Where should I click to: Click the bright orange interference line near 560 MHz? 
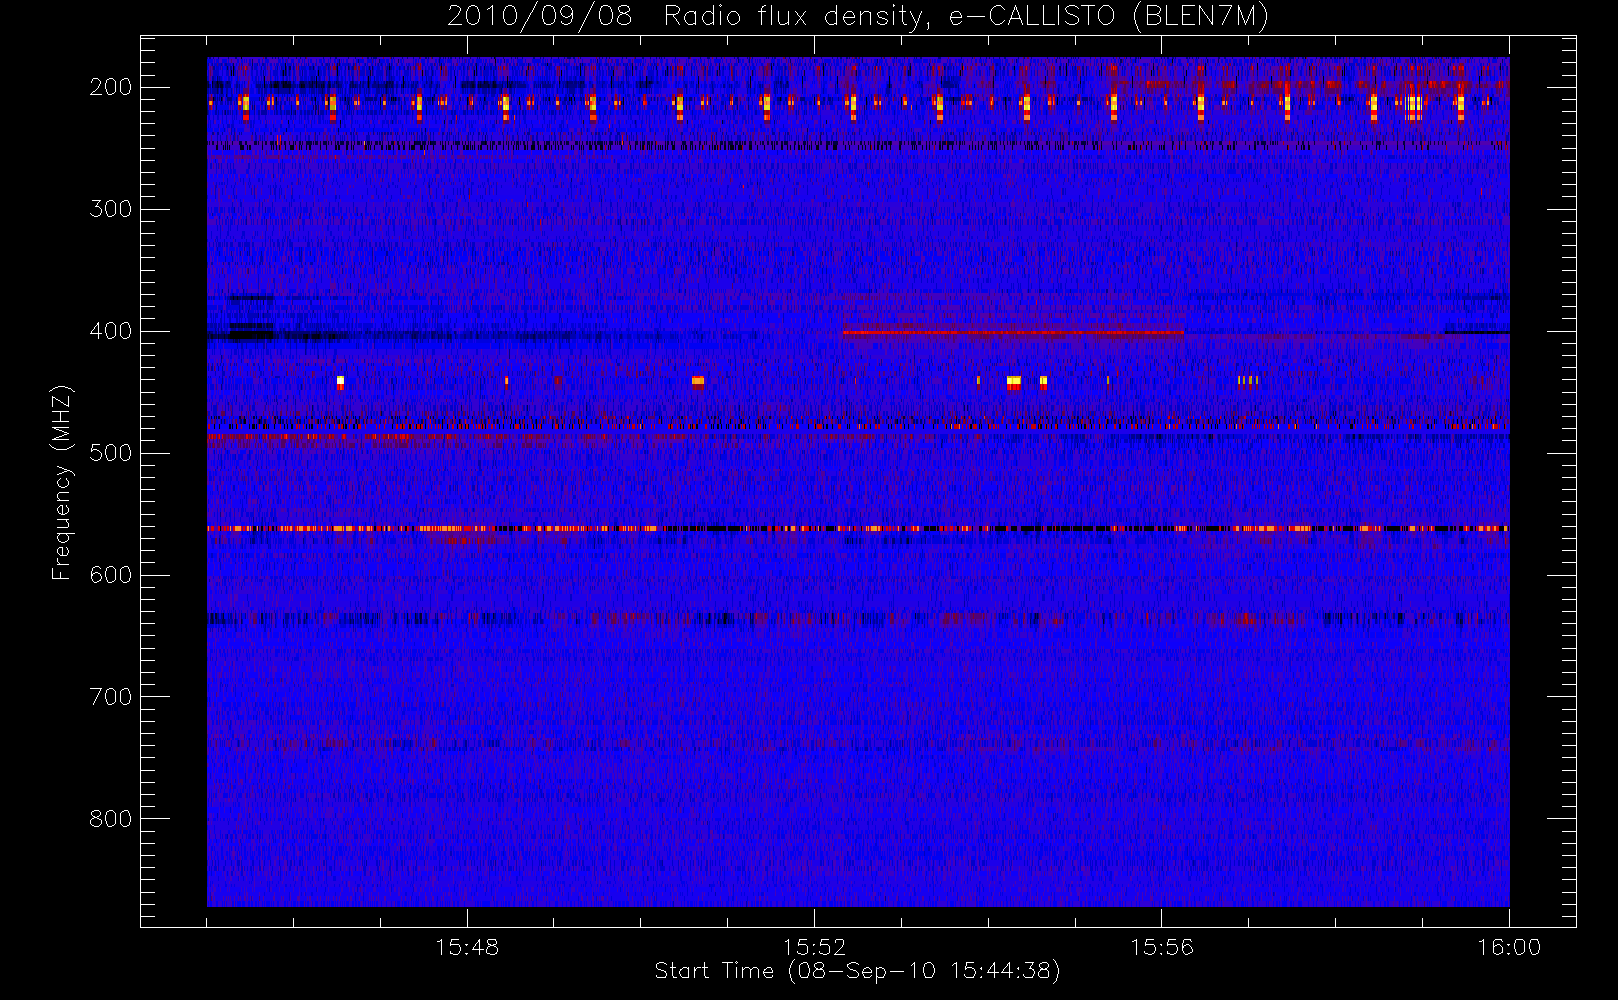858,528
